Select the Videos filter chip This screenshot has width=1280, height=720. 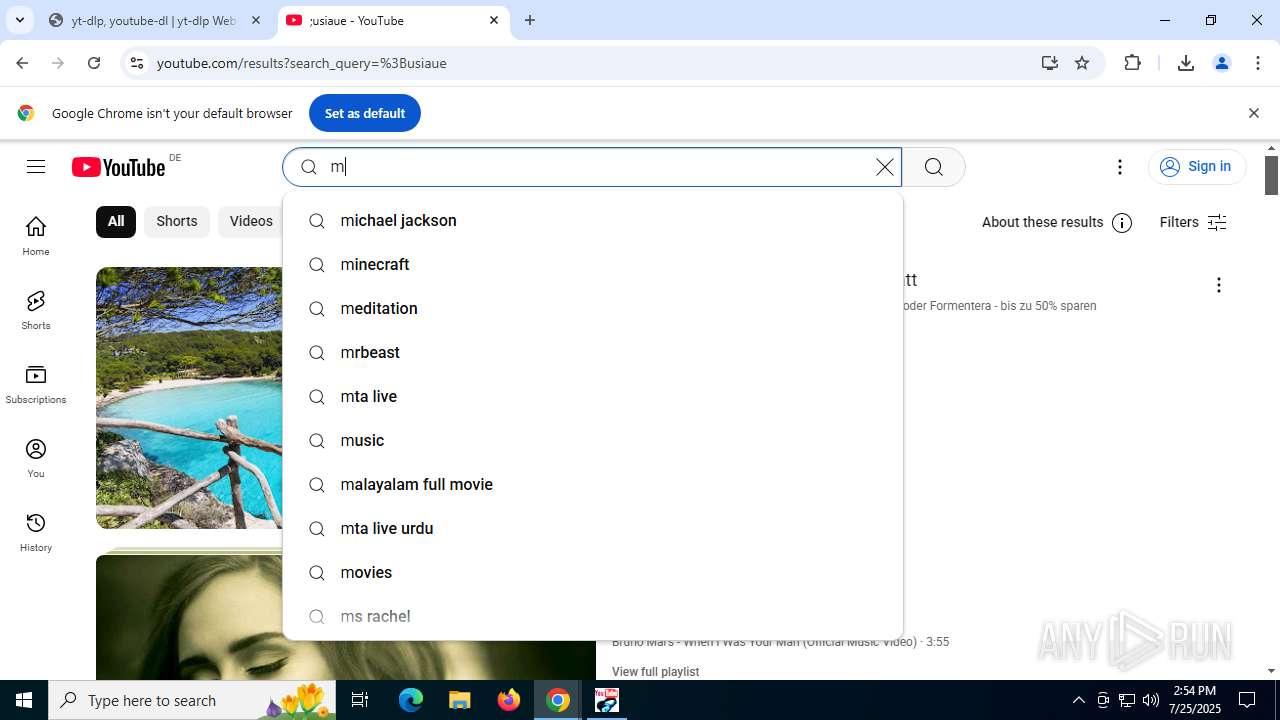251,221
